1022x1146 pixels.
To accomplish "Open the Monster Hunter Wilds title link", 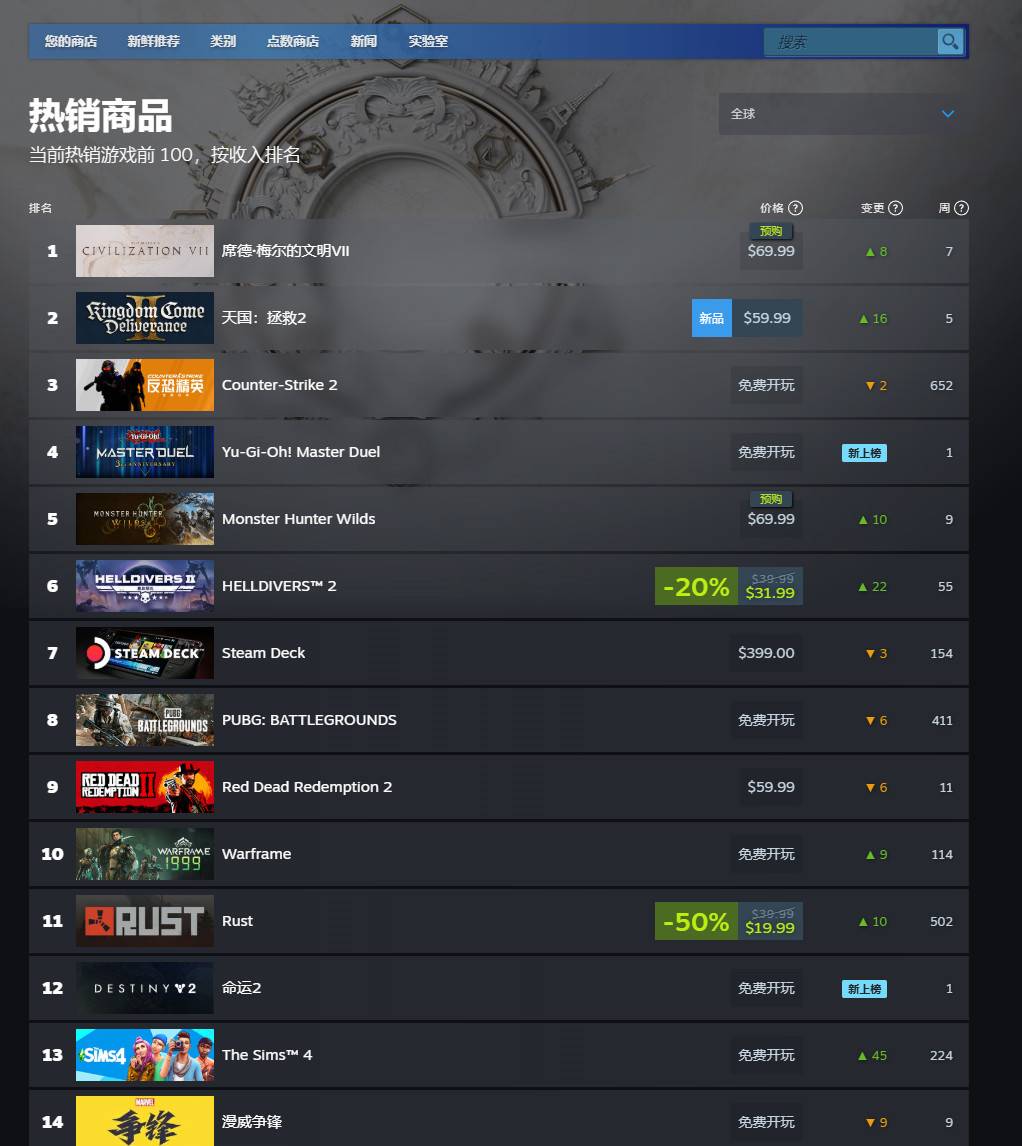I will tap(298, 519).
